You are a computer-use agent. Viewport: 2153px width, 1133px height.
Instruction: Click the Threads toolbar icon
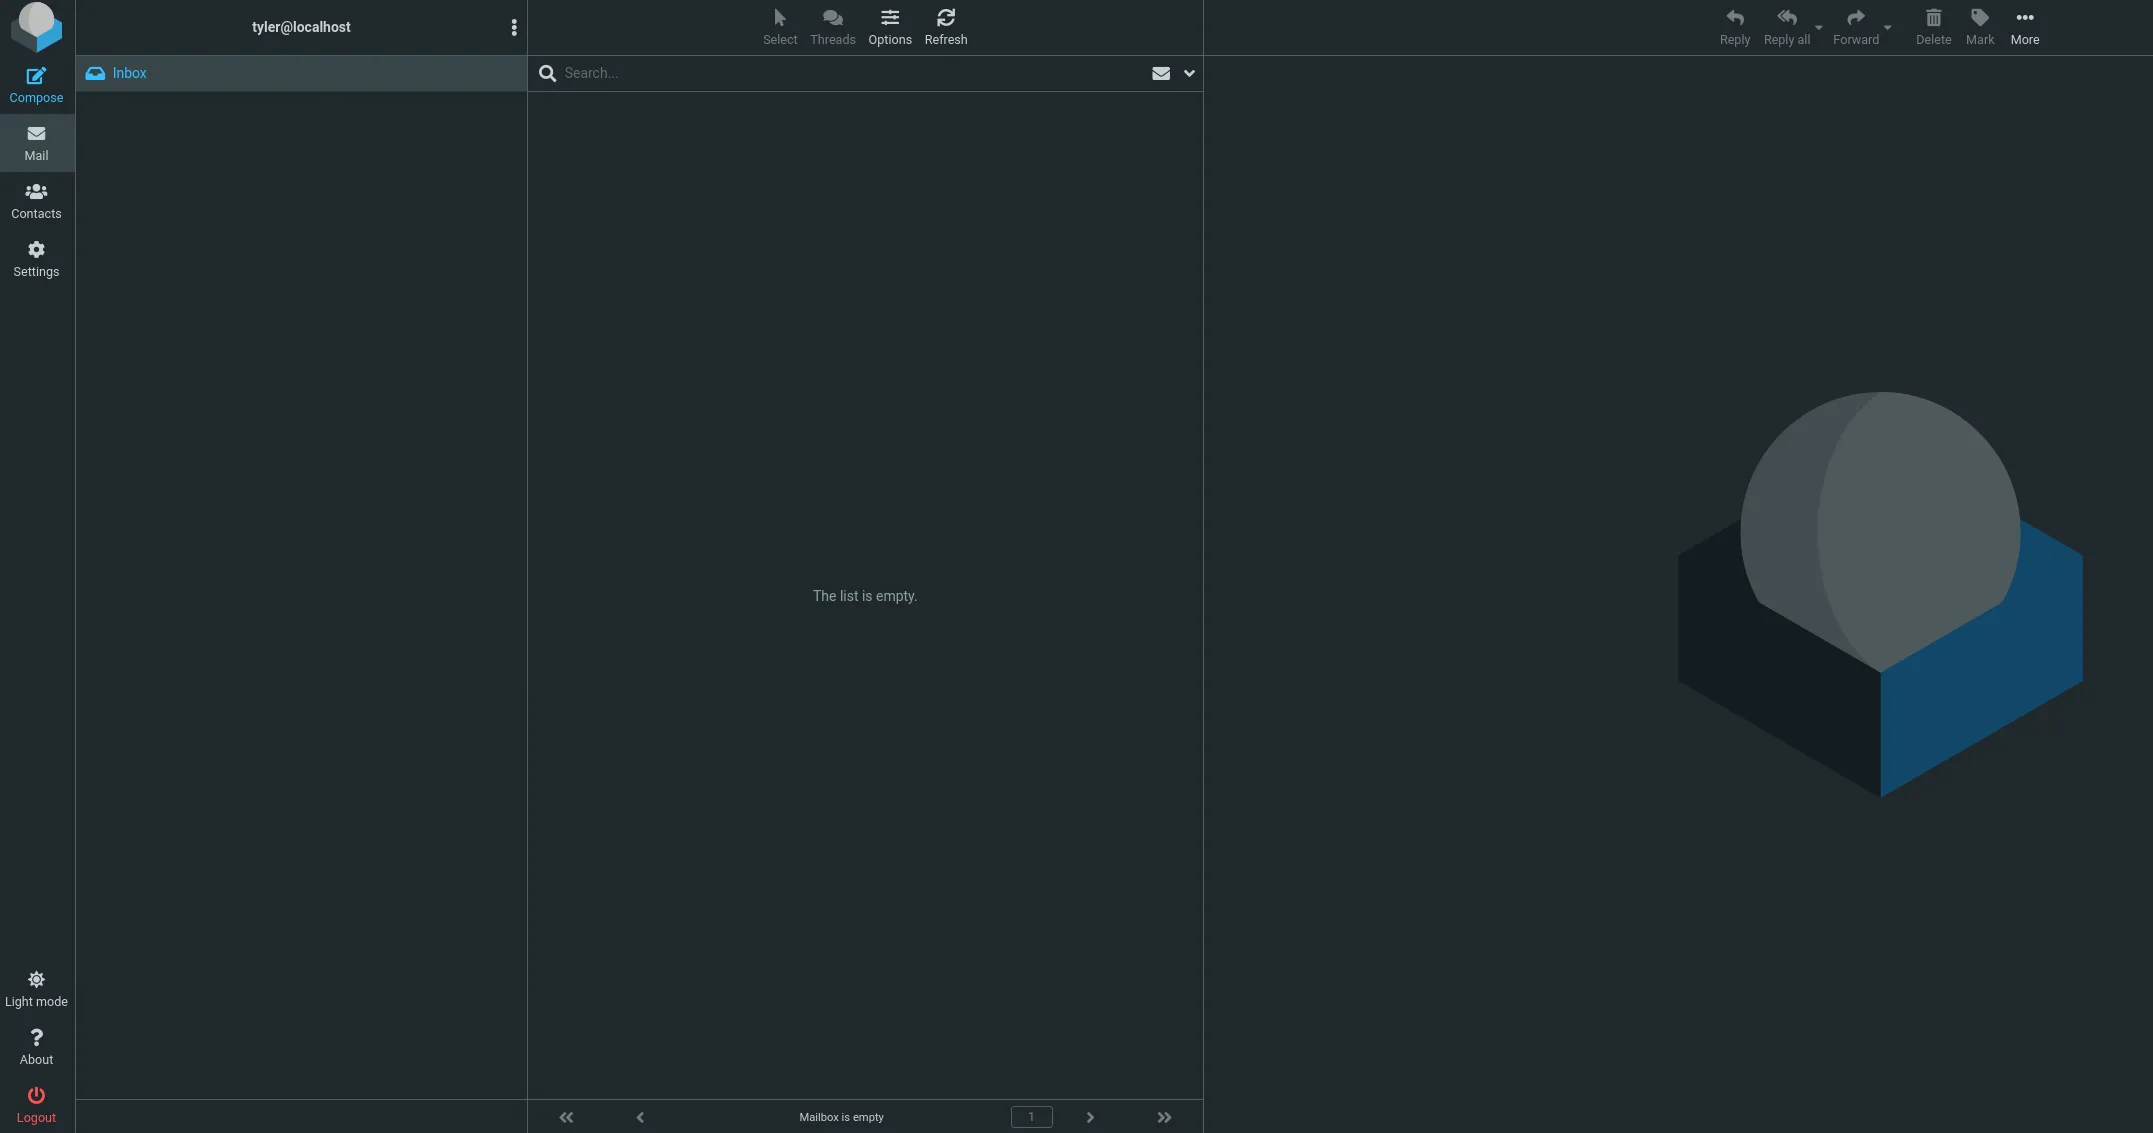point(832,26)
